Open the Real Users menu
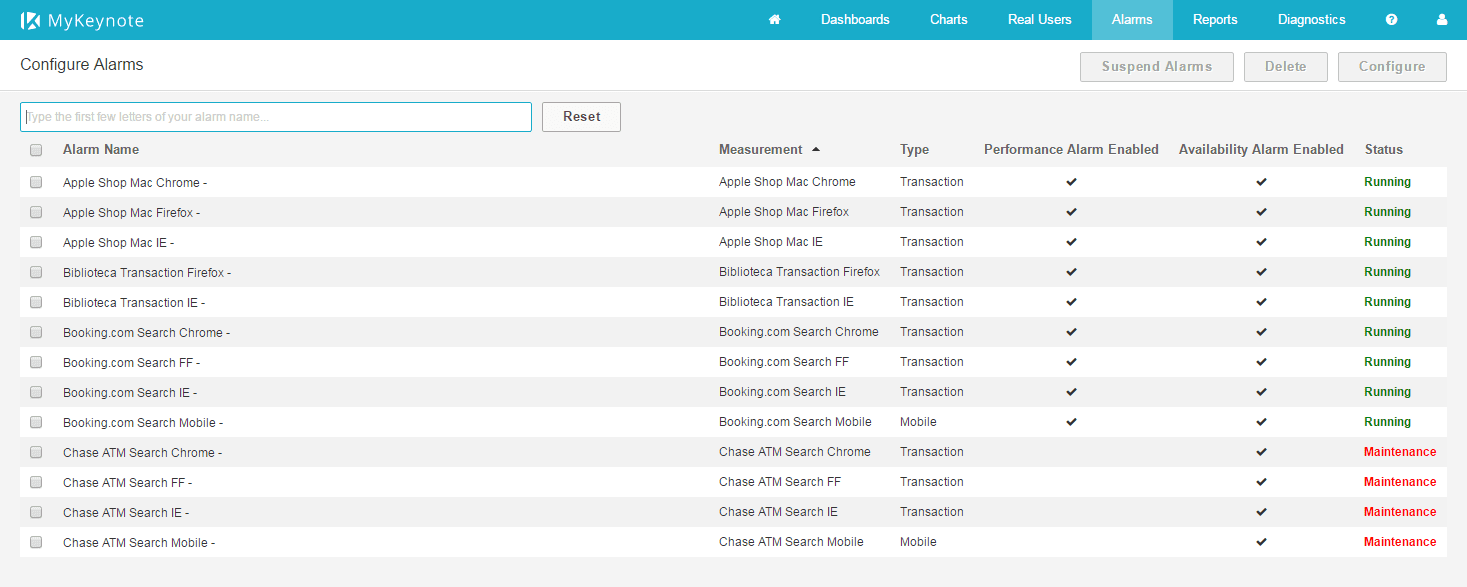The height and width of the screenshot is (587, 1467). point(1040,20)
